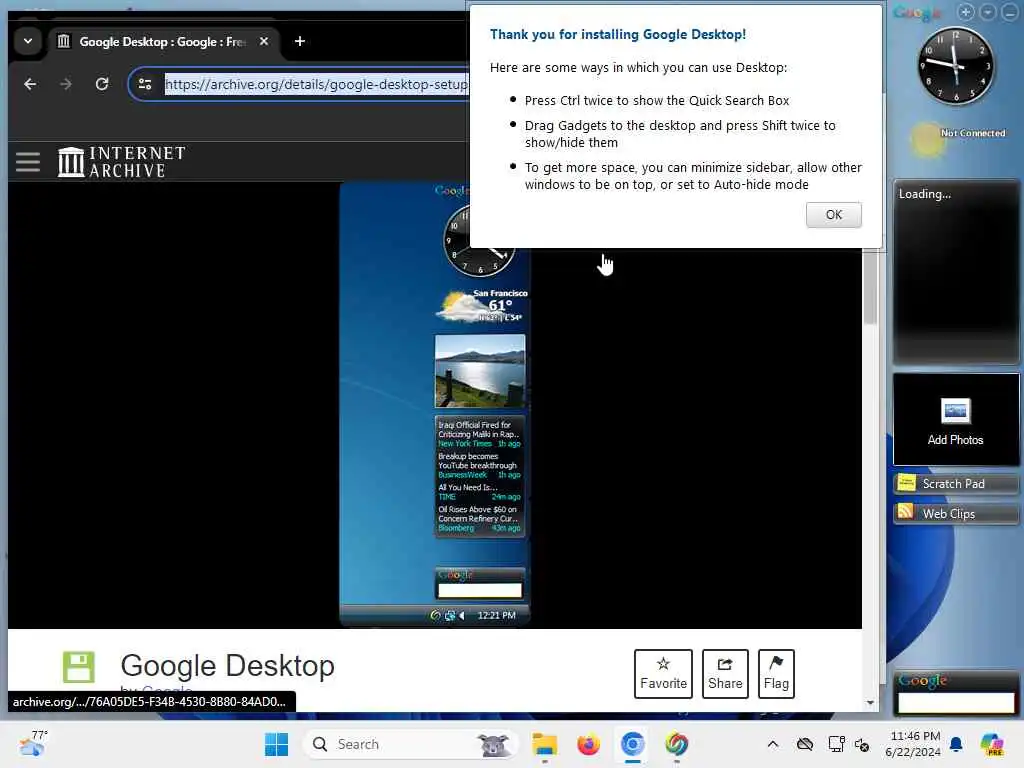The image size is (1024, 768).
Task: Click the Google logo atop the sidebar
Action: pyautogui.click(x=917, y=13)
